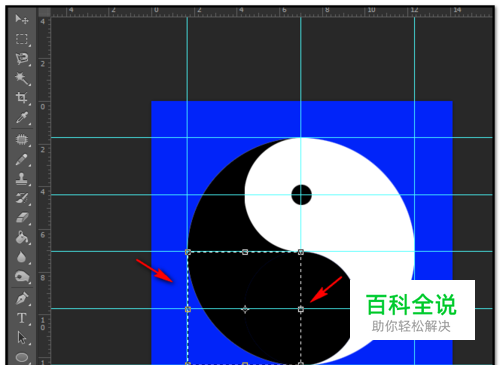Select the Horizontal Type tool
This screenshot has height=365, width=500.
(22, 318)
